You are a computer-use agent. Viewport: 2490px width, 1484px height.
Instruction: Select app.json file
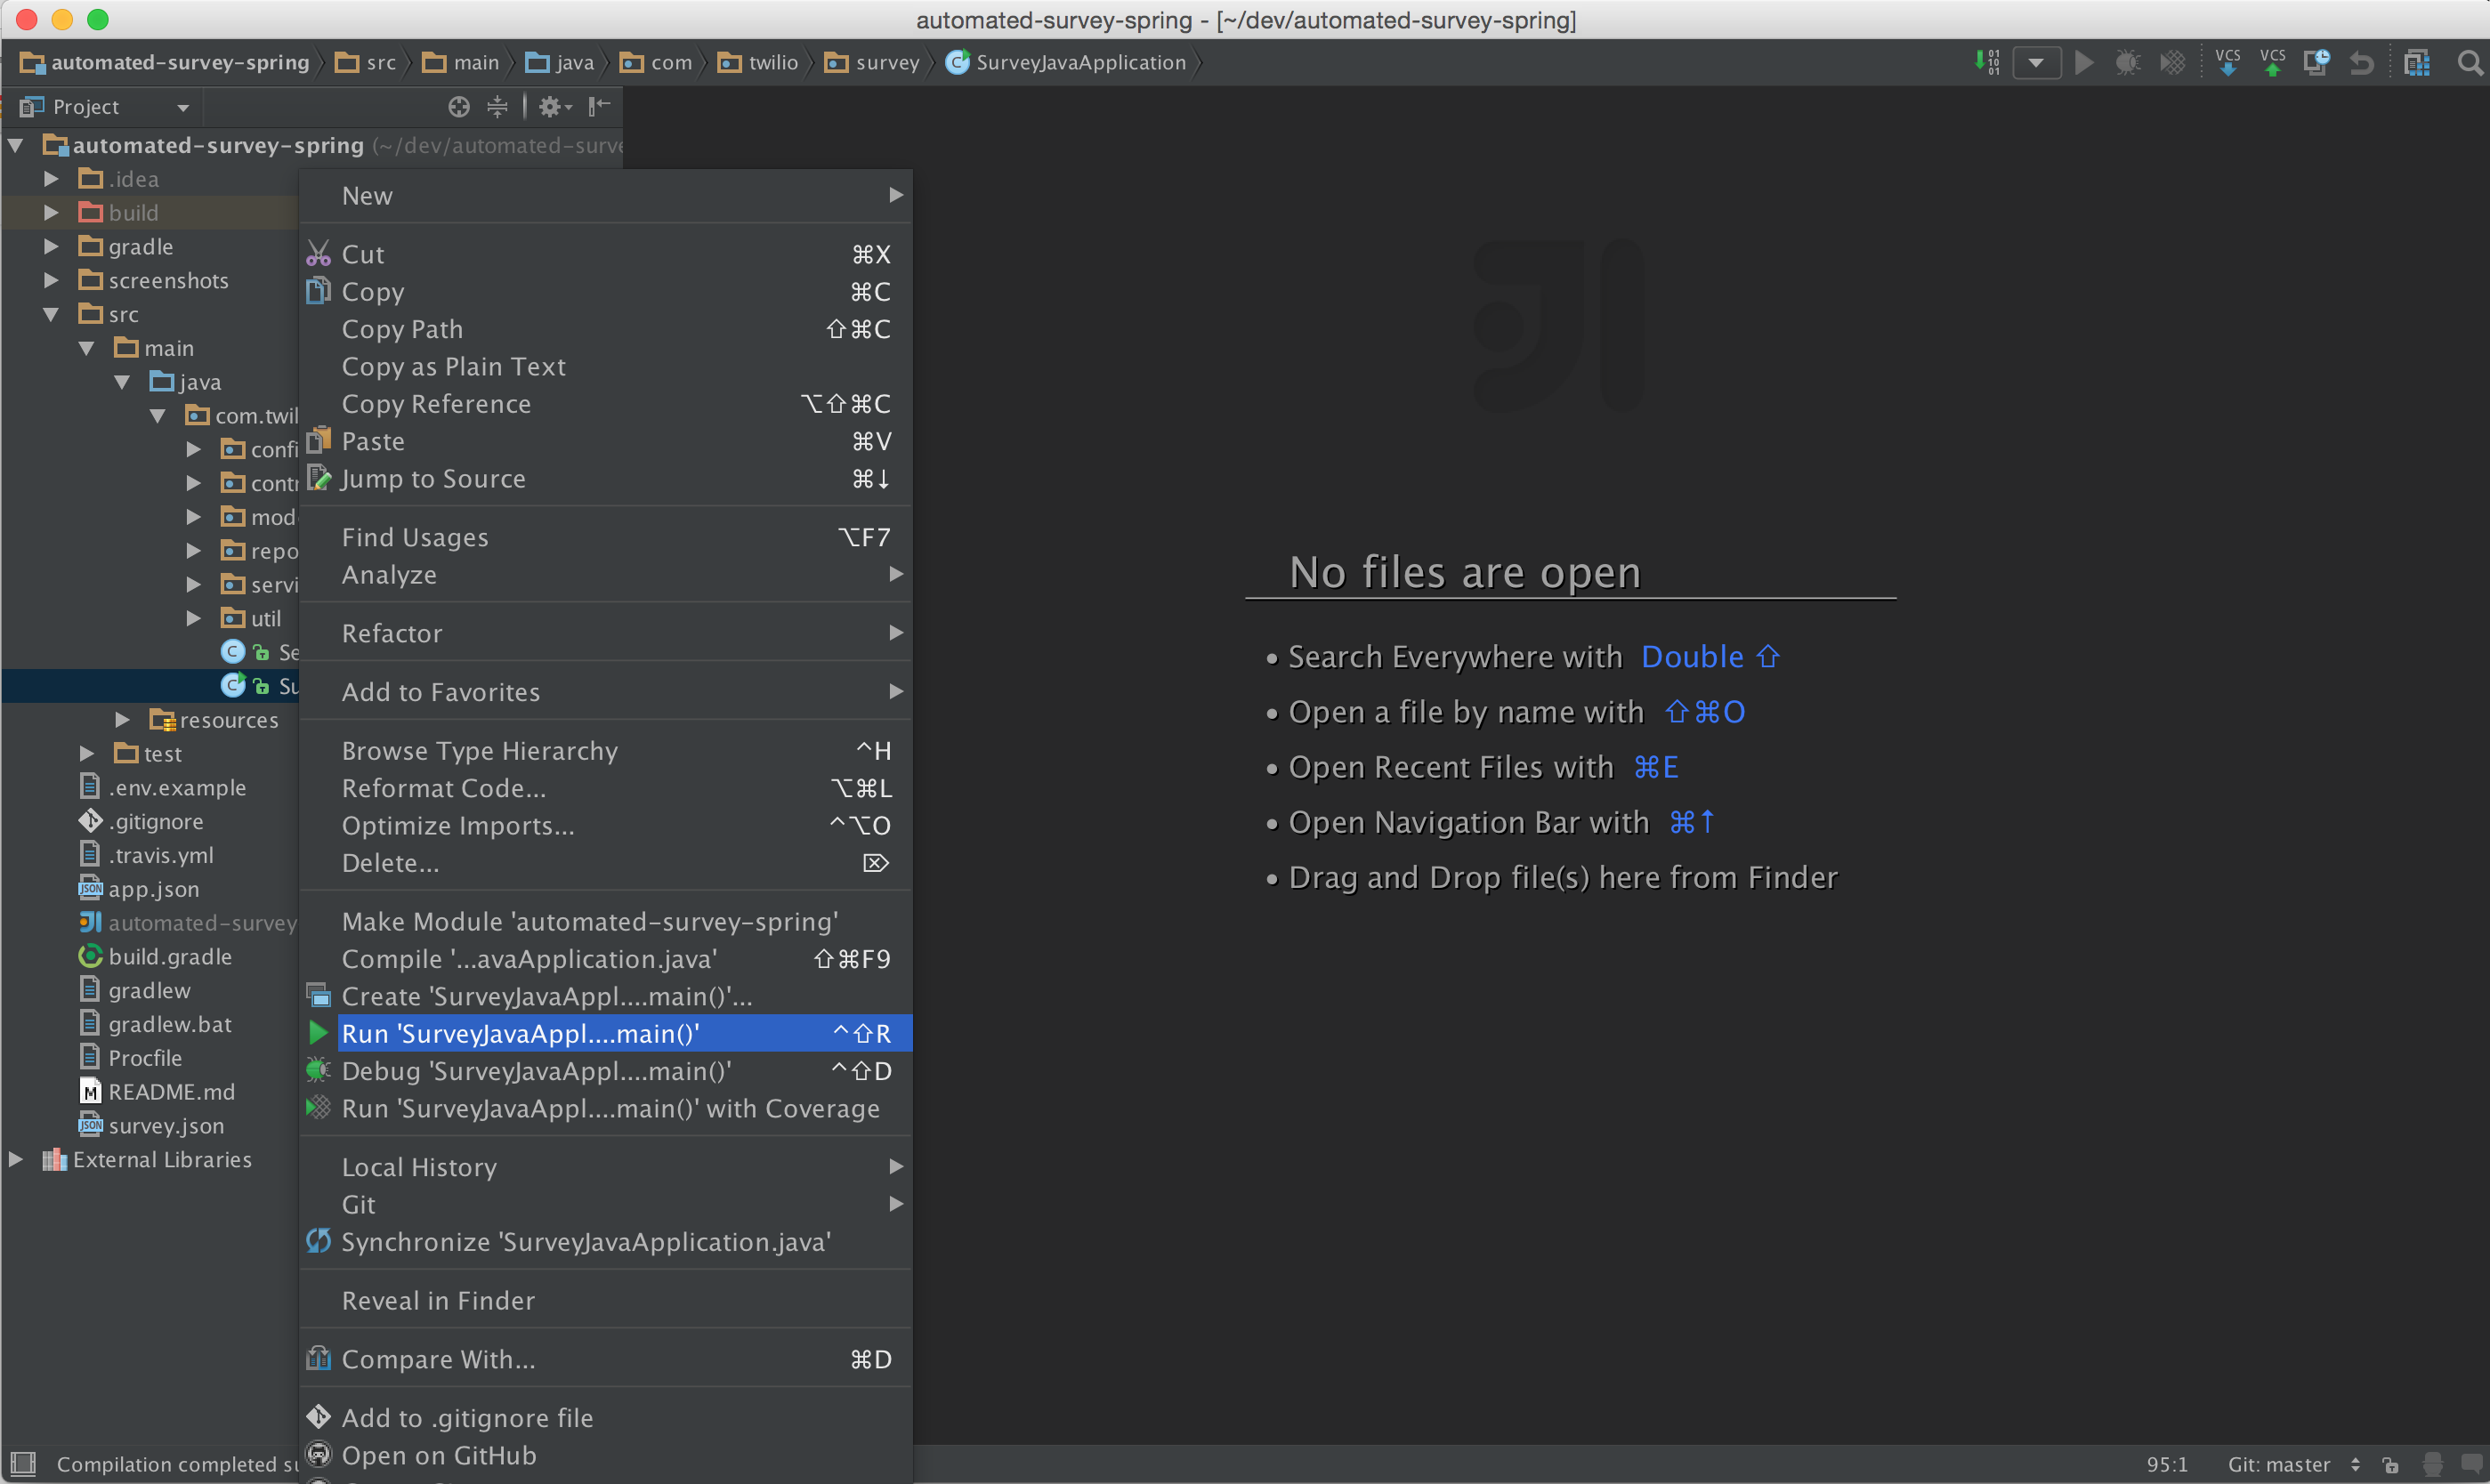coord(139,890)
